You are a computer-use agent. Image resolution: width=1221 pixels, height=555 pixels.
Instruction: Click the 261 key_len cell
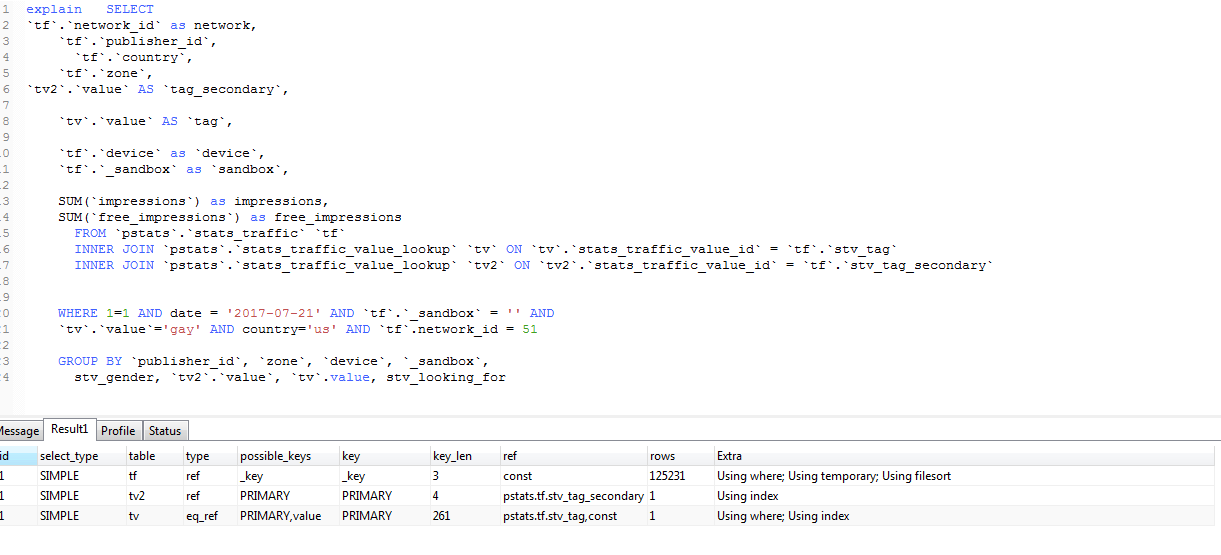click(x=442, y=516)
